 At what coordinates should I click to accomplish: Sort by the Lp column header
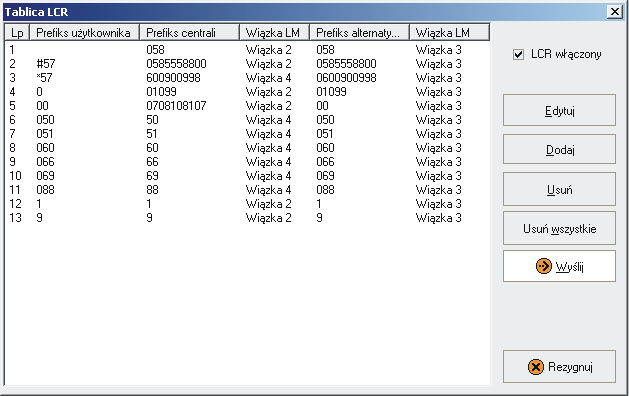[x=17, y=32]
